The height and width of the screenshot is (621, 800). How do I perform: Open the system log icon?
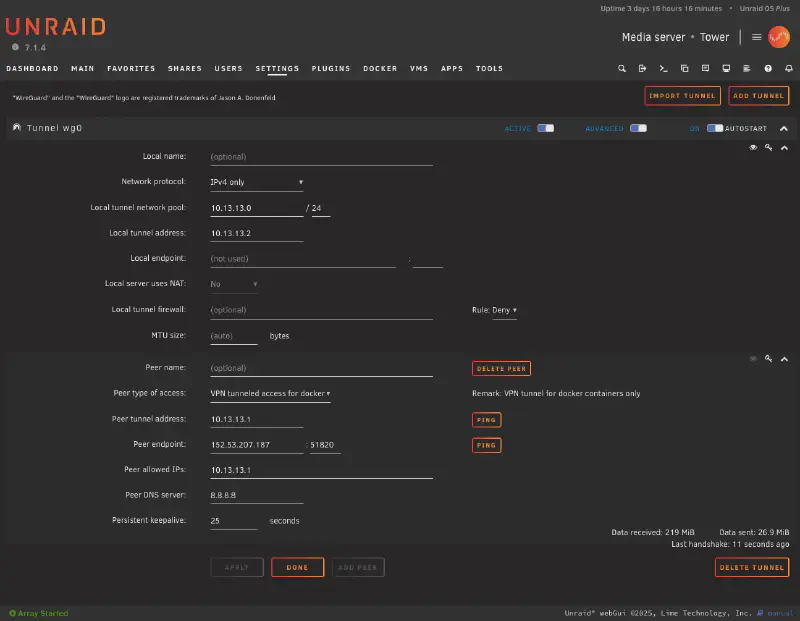747,68
